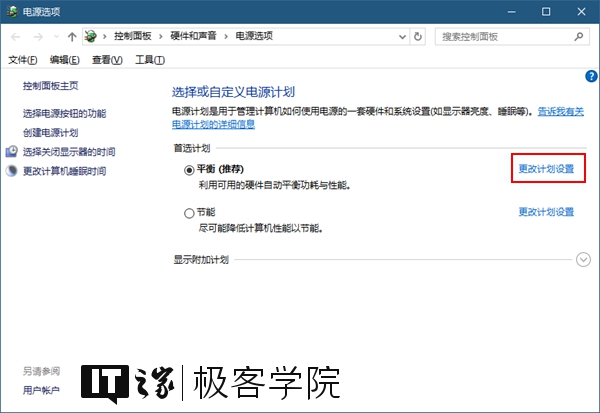Image resolution: width=600 pixels, height=413 pixels.
Task: Click the Back navigation arrow
Action: click(14, 37)
